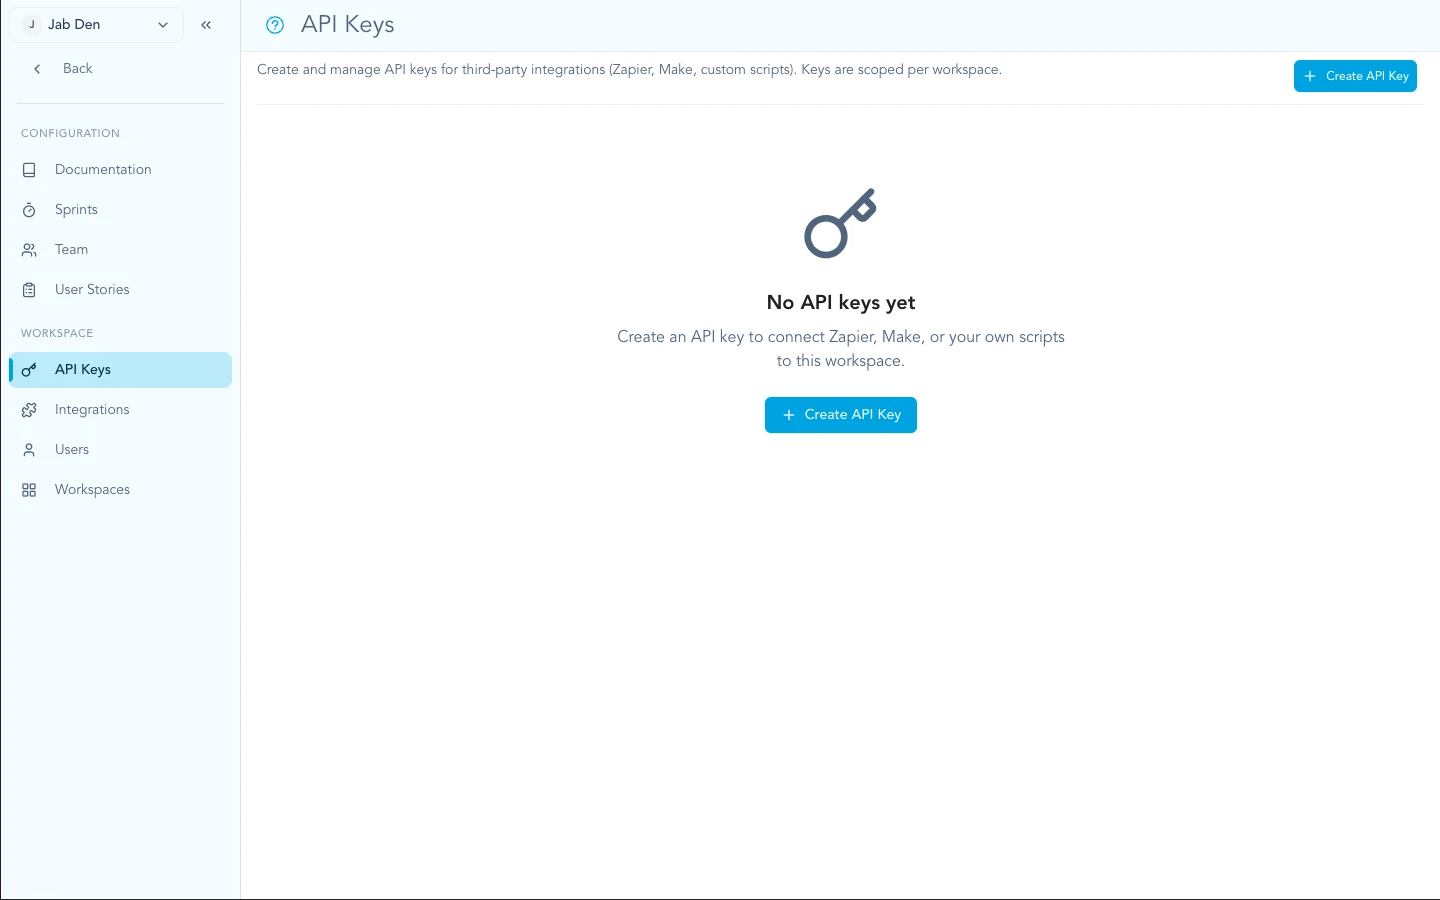Click the Back chevron arrow
Image resolution: width=1440 pixels, height=900 pixels.
37,69
